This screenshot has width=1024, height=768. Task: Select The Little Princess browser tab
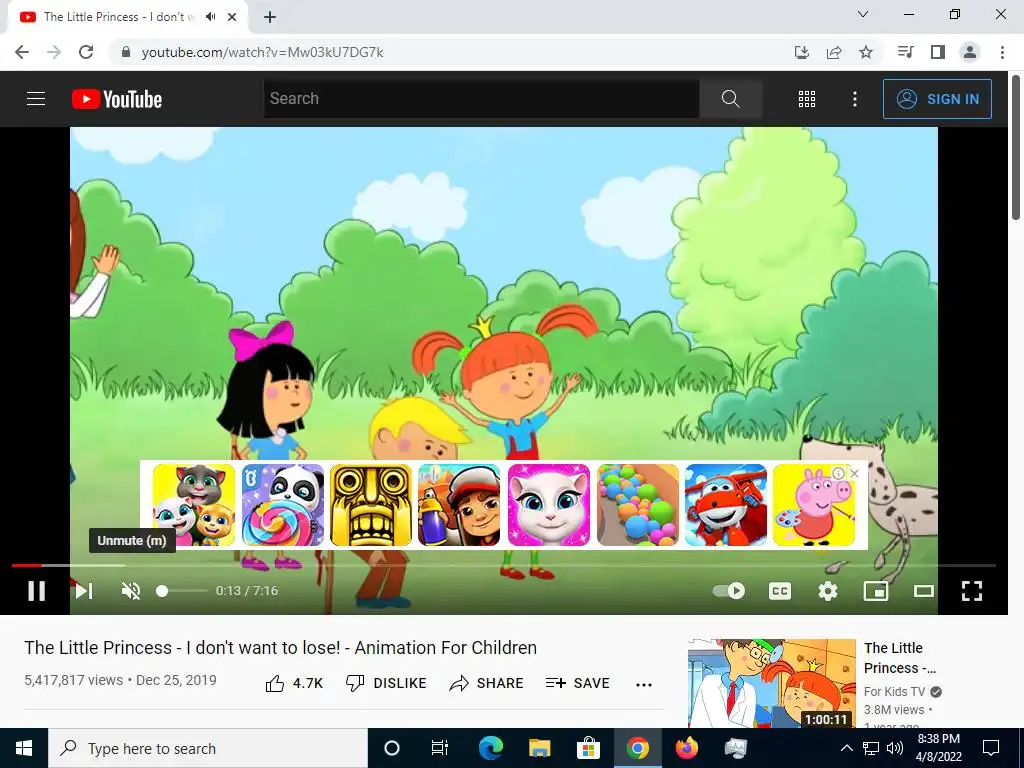128,17
